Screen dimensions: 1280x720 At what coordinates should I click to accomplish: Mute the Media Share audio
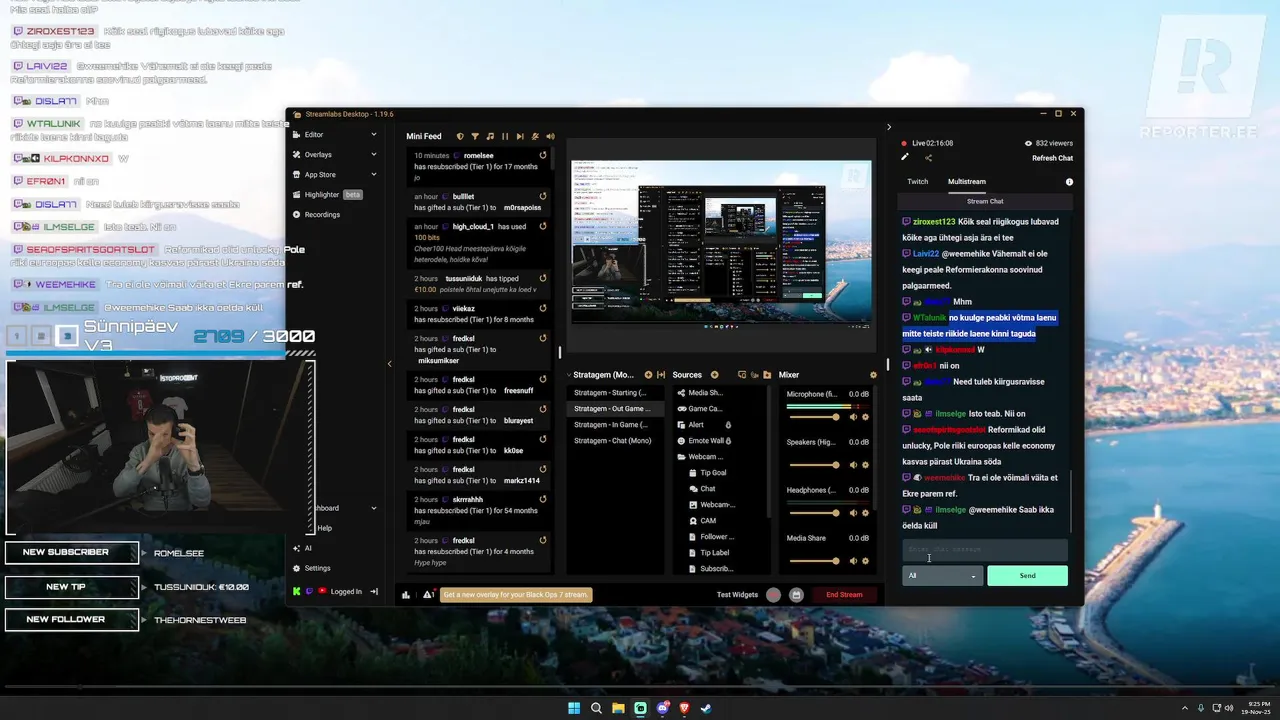[854, 561]
